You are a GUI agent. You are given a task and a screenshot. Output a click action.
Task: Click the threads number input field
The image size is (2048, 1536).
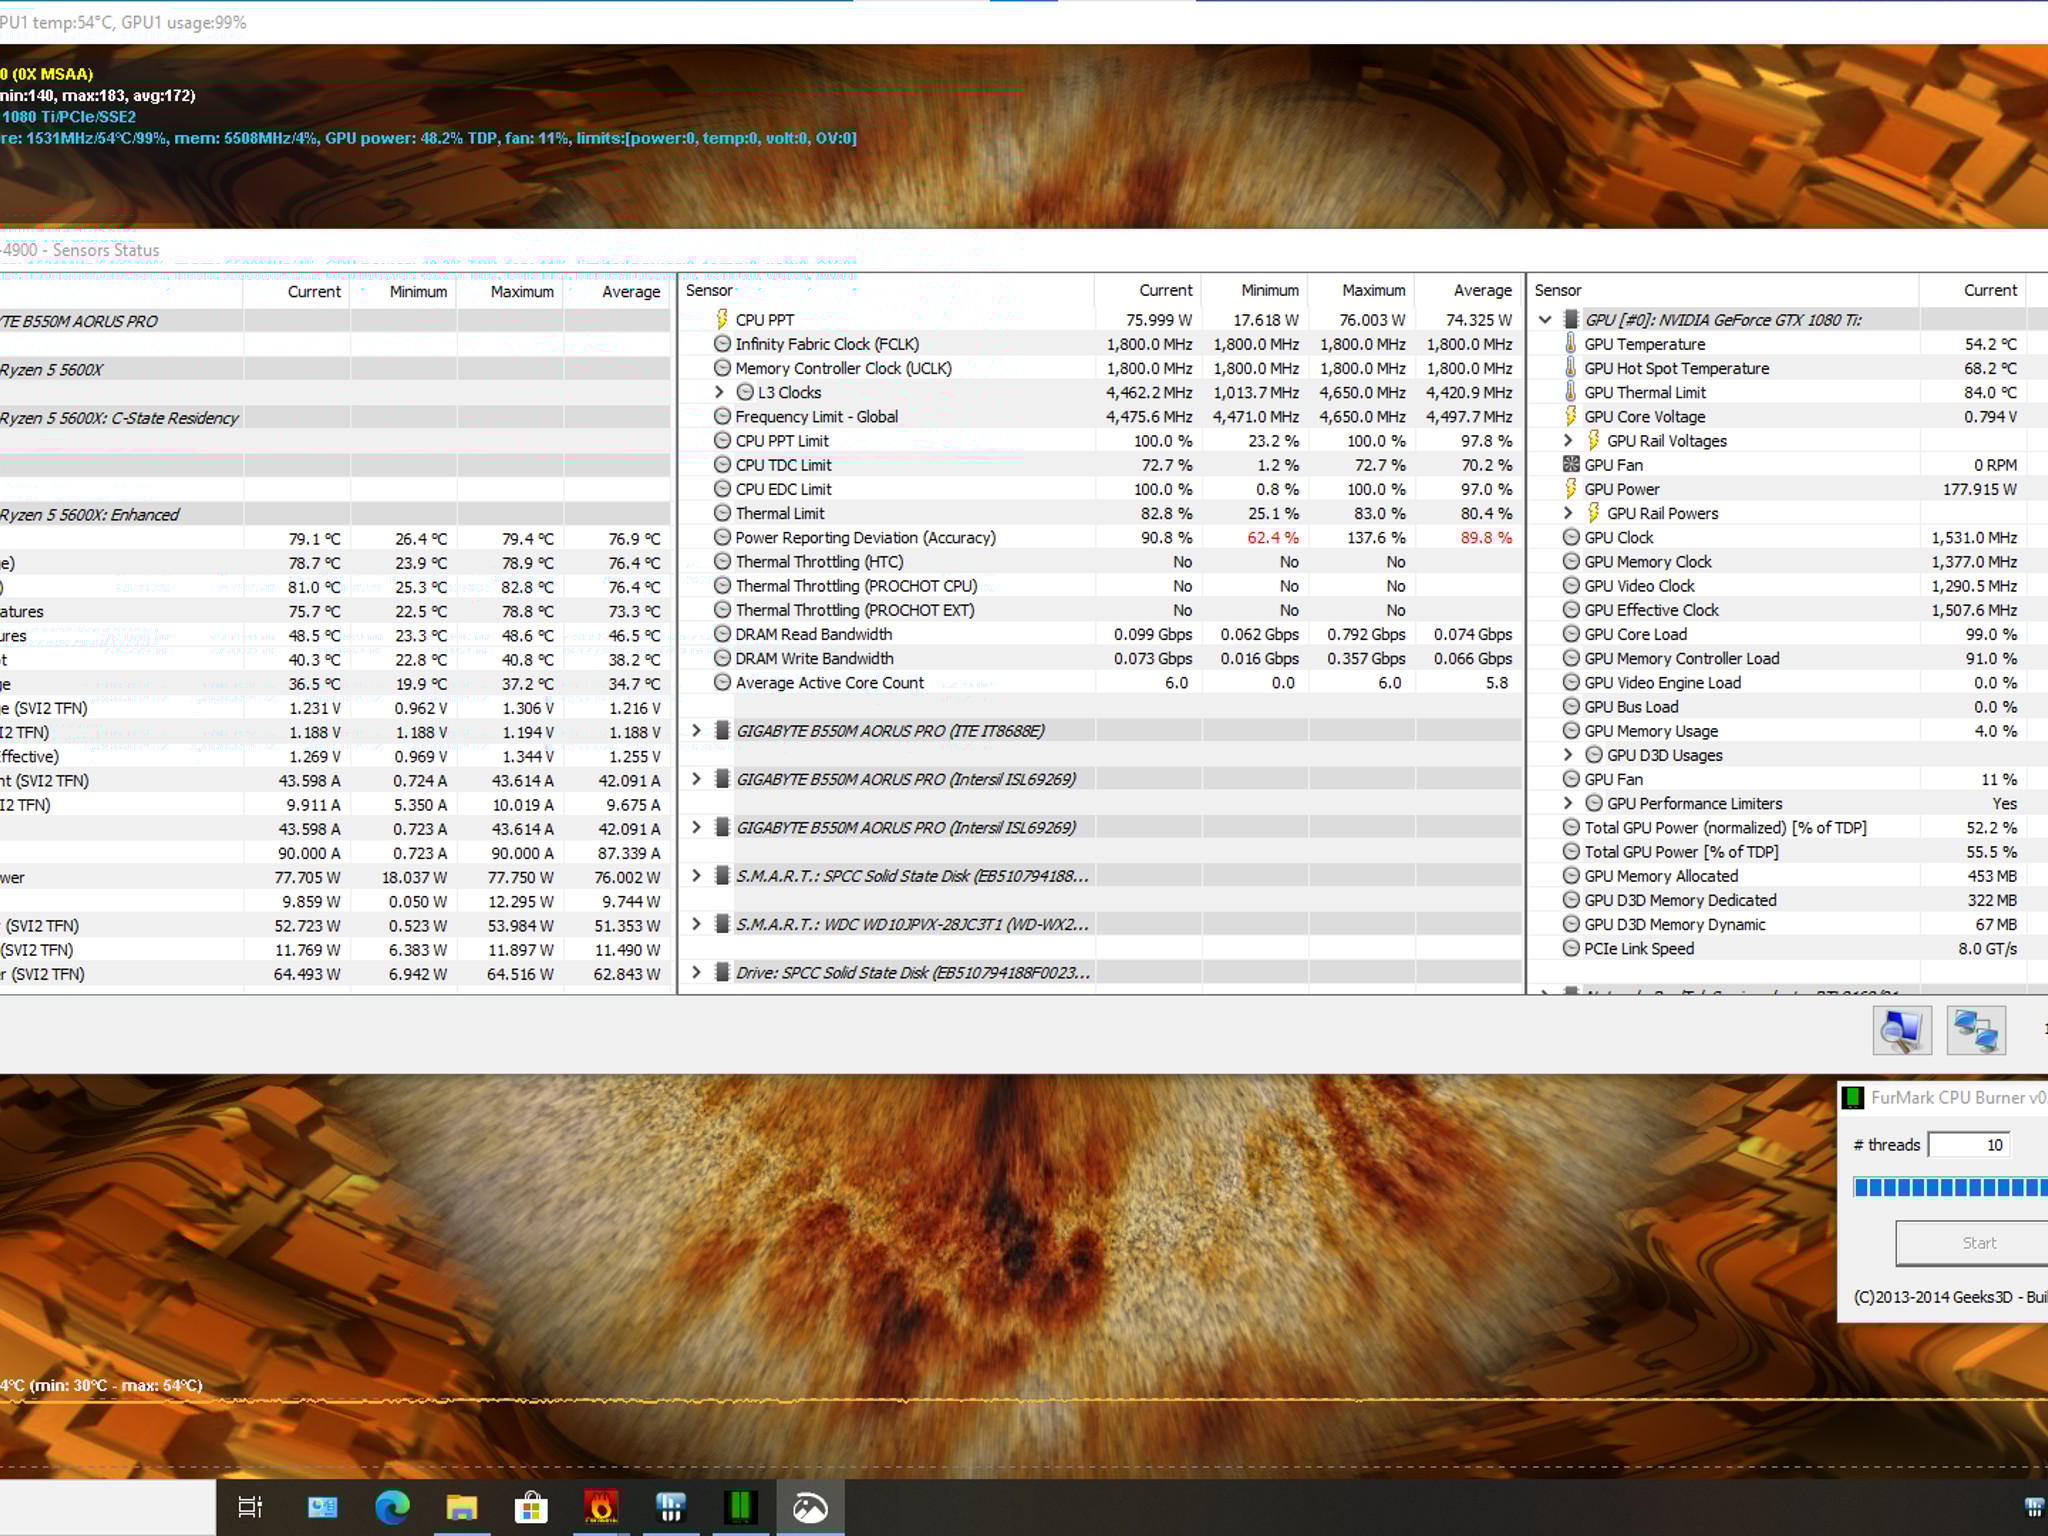pos(1967,1145)
